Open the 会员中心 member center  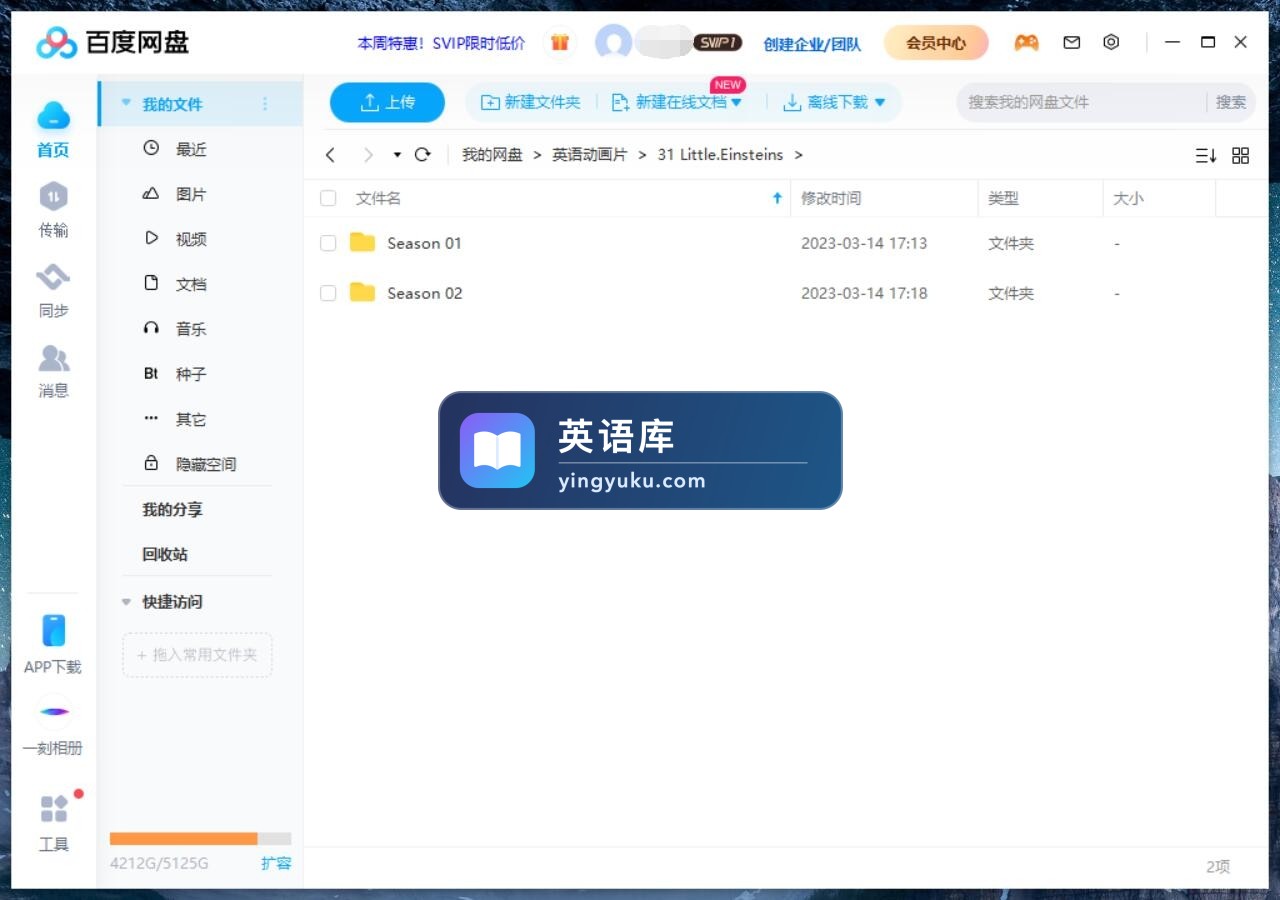pos(936,43)
